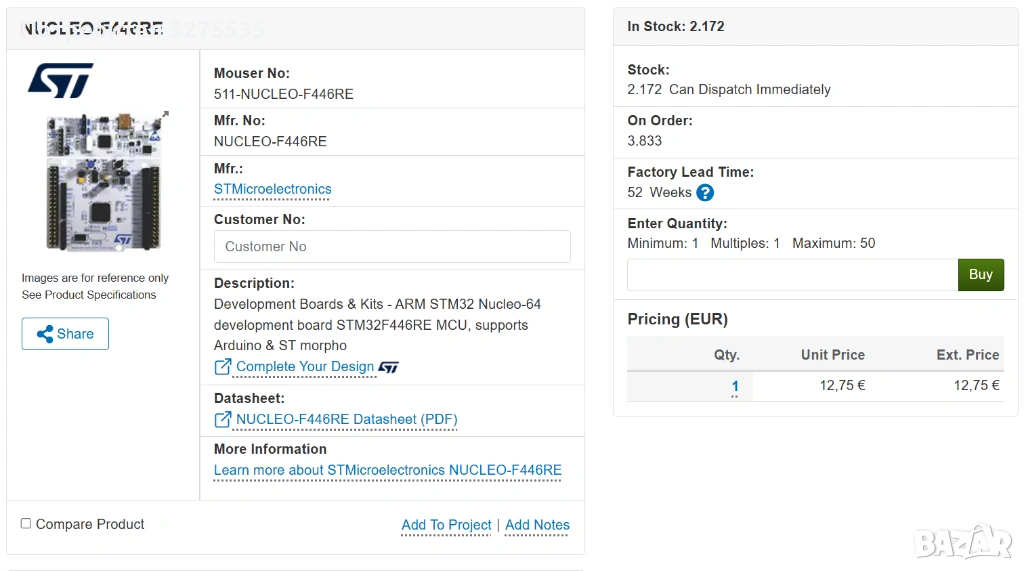Open the STMicroelectronics manufacturer link
The height and width of the screenshot is (571, 1024).
click(272, 189)
